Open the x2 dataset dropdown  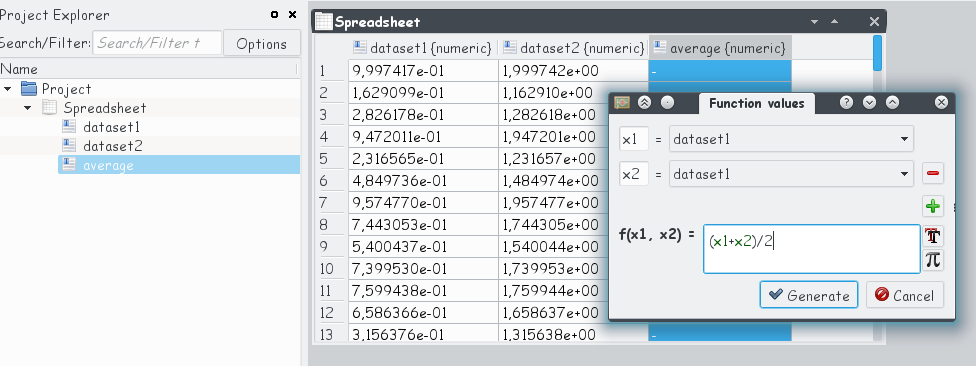pos(791,174)
